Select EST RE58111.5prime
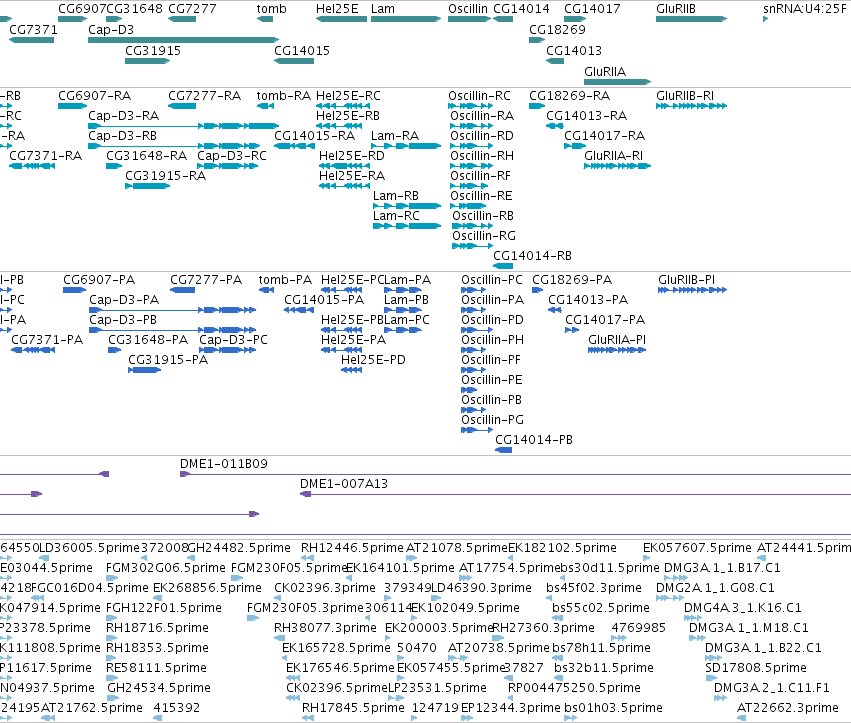 click(x=112, y=678)
